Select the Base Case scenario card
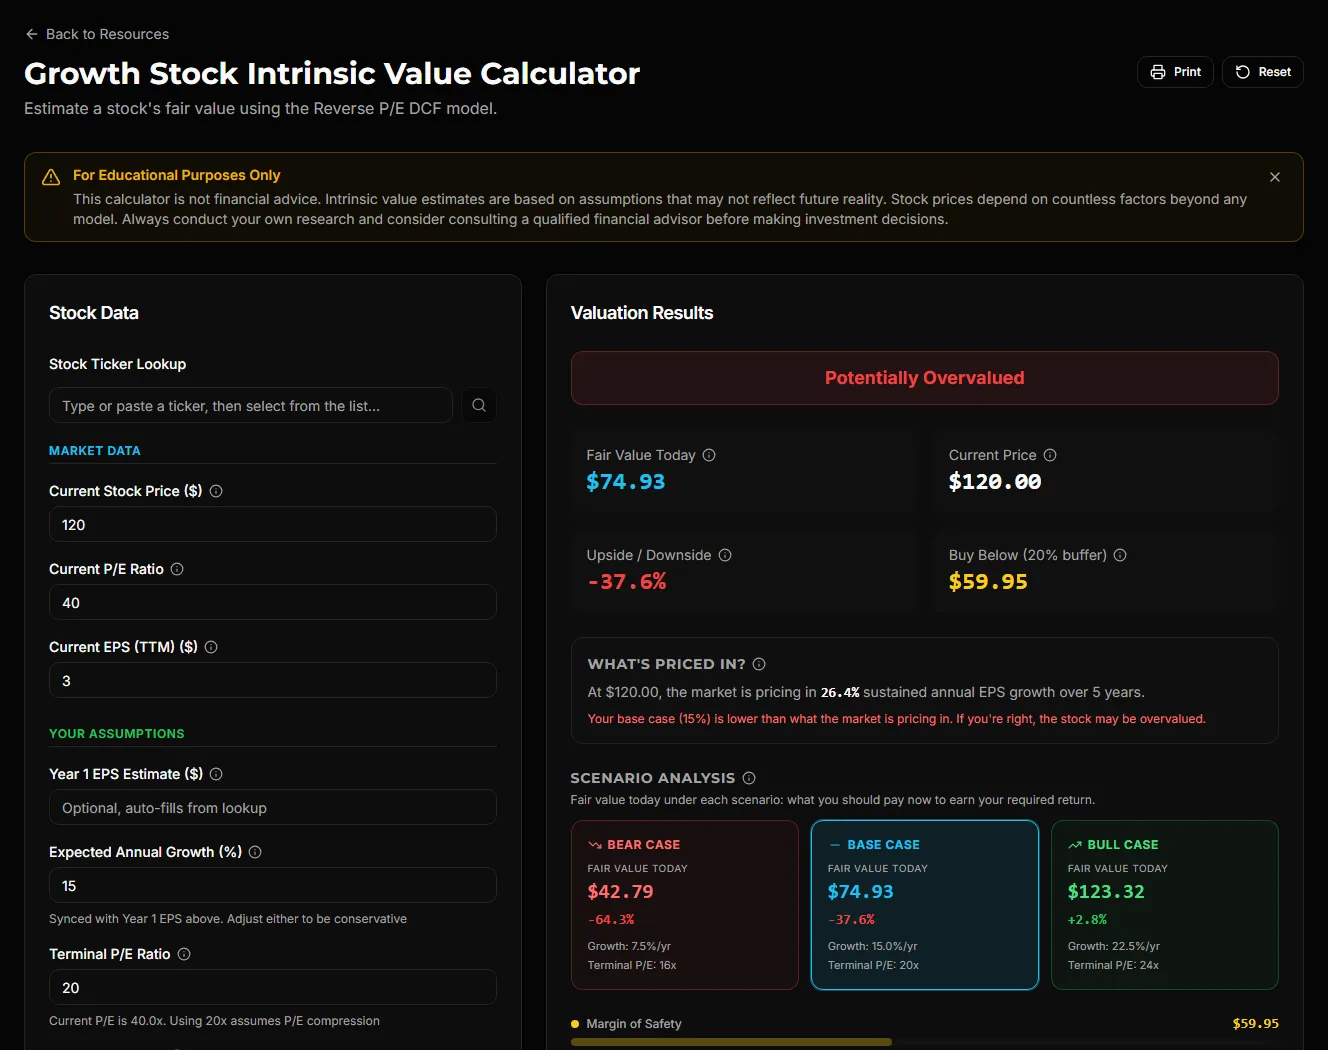Image resolution: width=1328 pixels, height=1050 pixels. click(925, 905)
